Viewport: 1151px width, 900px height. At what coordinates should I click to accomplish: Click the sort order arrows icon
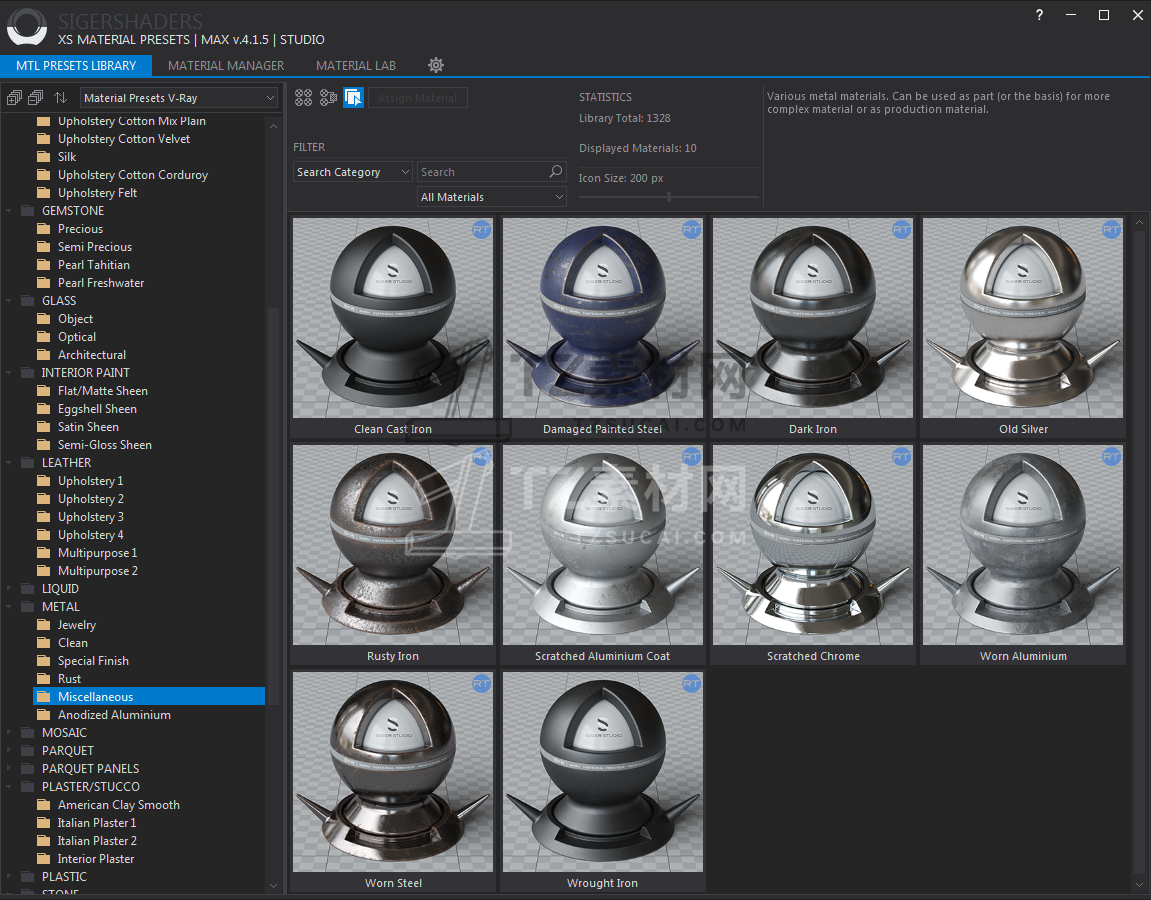tap(61, 98)
